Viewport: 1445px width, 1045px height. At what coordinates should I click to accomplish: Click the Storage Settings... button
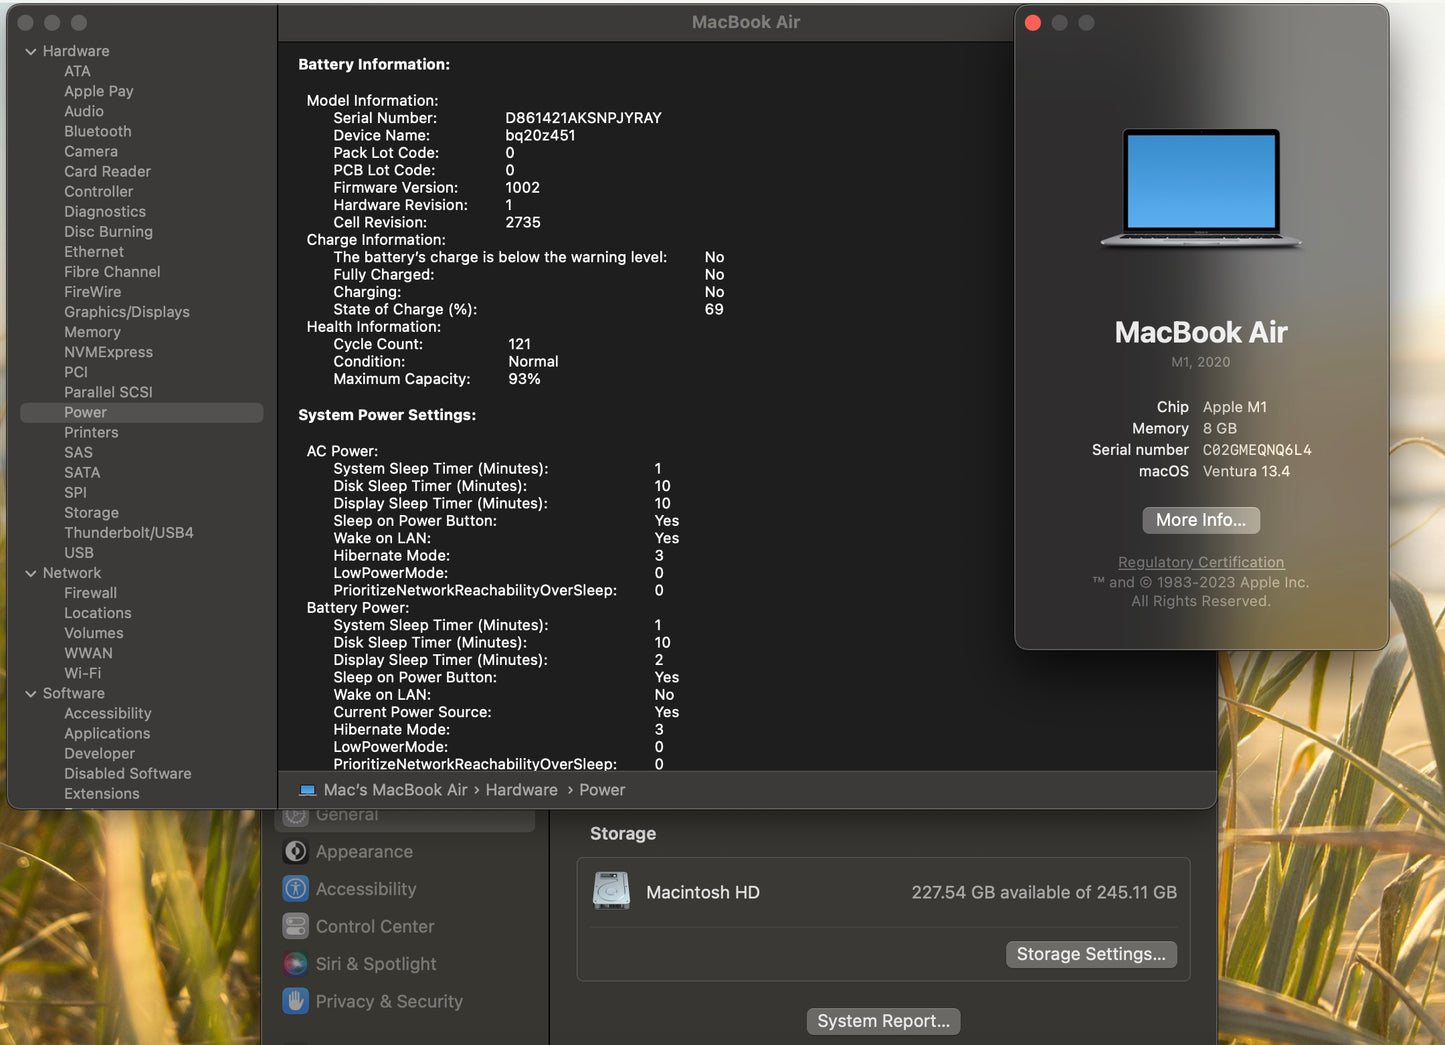[1090, 954]
